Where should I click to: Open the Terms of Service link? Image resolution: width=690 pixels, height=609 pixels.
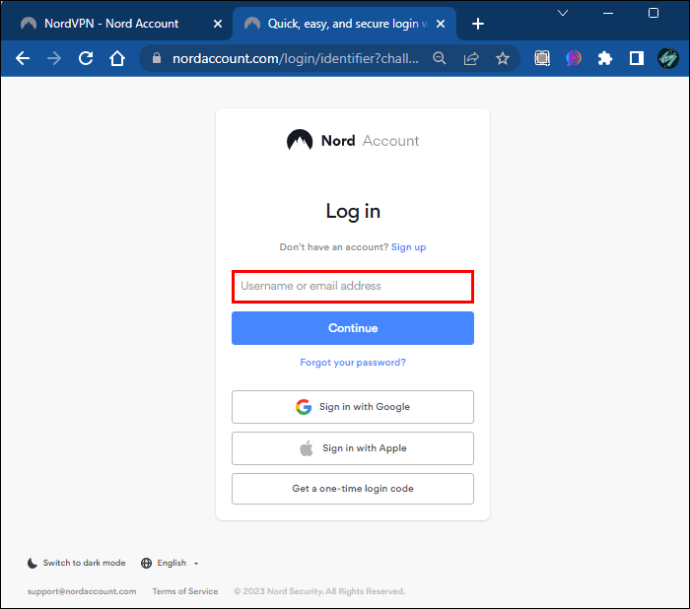185,591
